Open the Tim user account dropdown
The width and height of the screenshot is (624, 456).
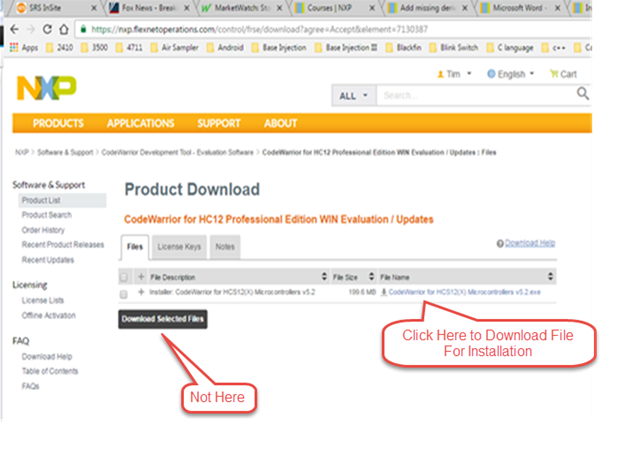coord(454,74)
